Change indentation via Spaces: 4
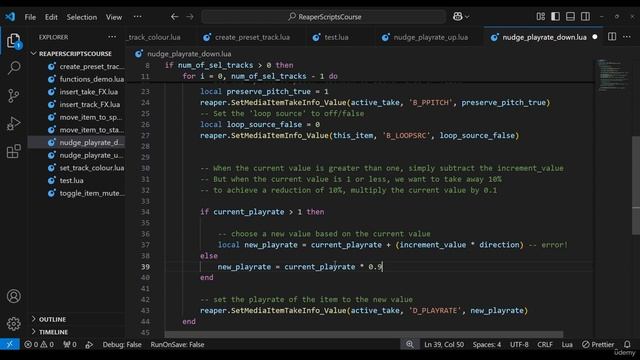The height and width of the screenshot is (360, 640). click(487, 344)
